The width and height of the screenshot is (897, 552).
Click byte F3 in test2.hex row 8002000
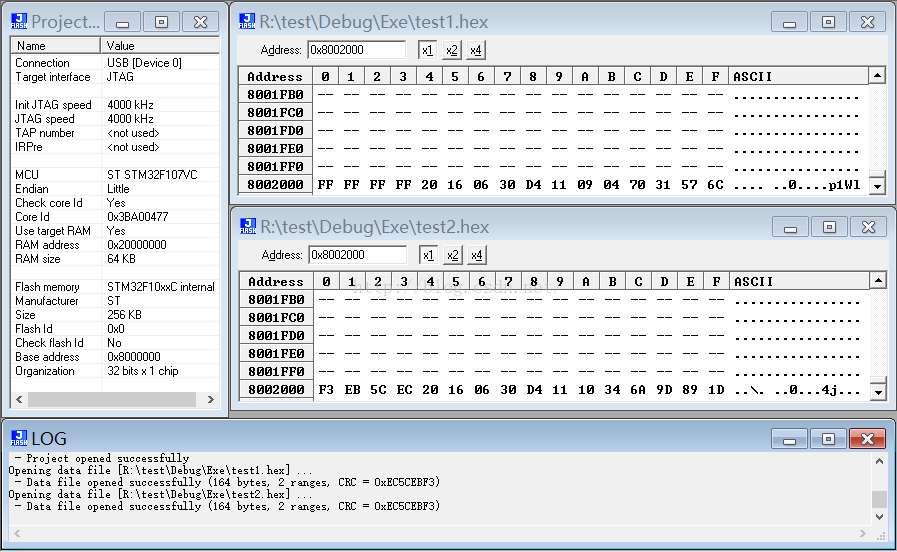coord(326,390)
